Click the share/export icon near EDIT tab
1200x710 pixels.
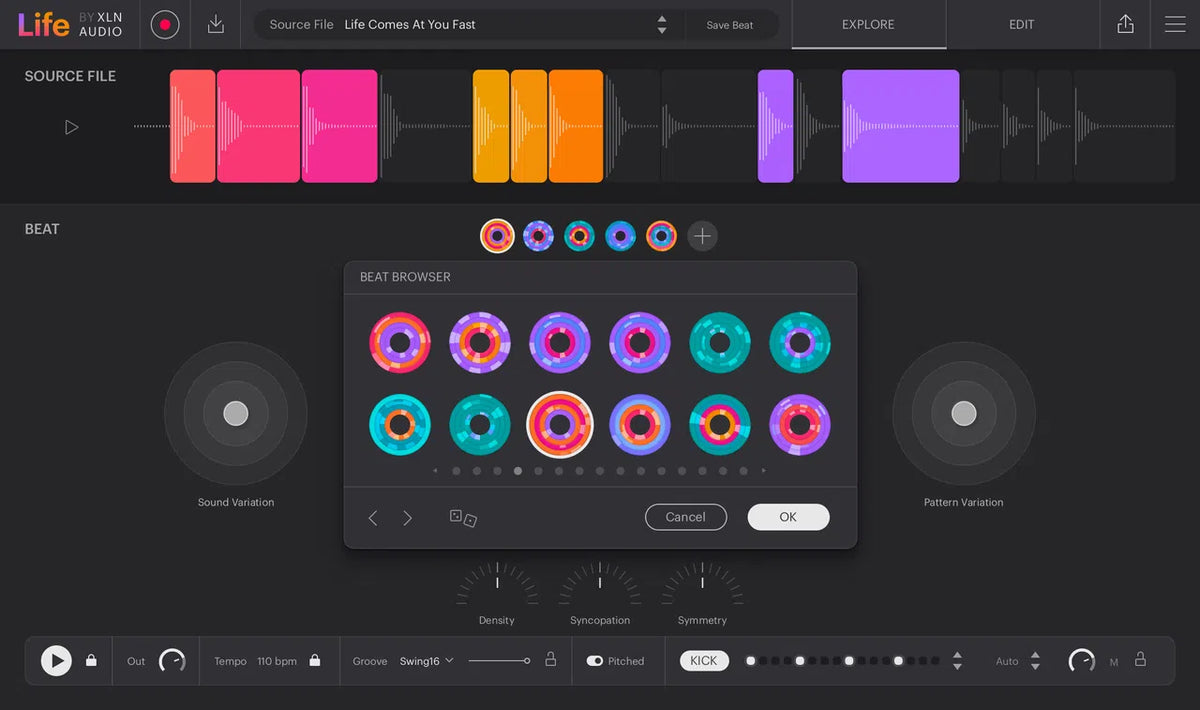tap(1125, 24)
